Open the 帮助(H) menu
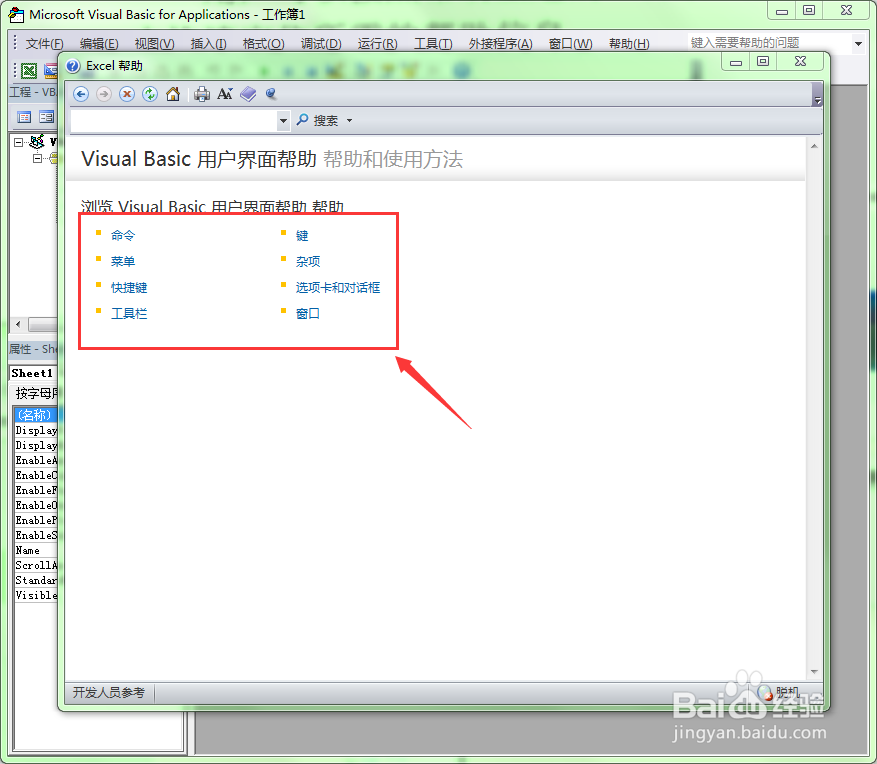This screenshot has width=877, height=764. [x=629, y=44]
